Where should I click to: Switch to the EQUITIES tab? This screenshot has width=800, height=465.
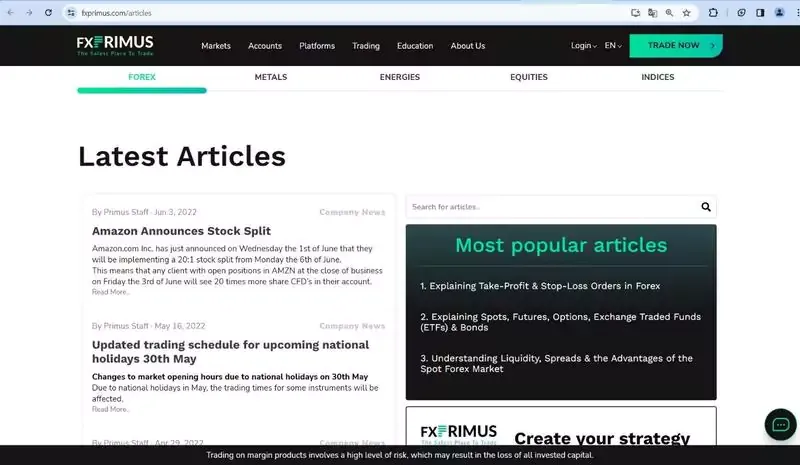coord(529,77)
